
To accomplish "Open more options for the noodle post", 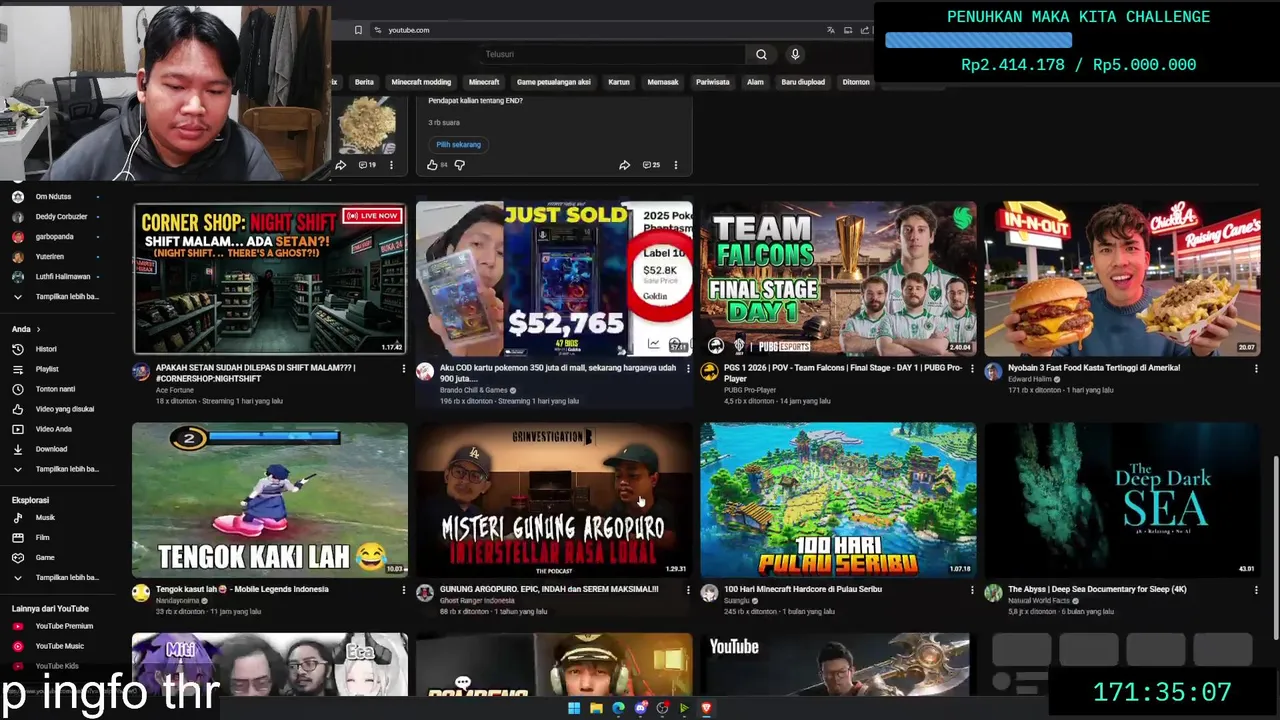I will pyautogui.click(x=391, y=165).
